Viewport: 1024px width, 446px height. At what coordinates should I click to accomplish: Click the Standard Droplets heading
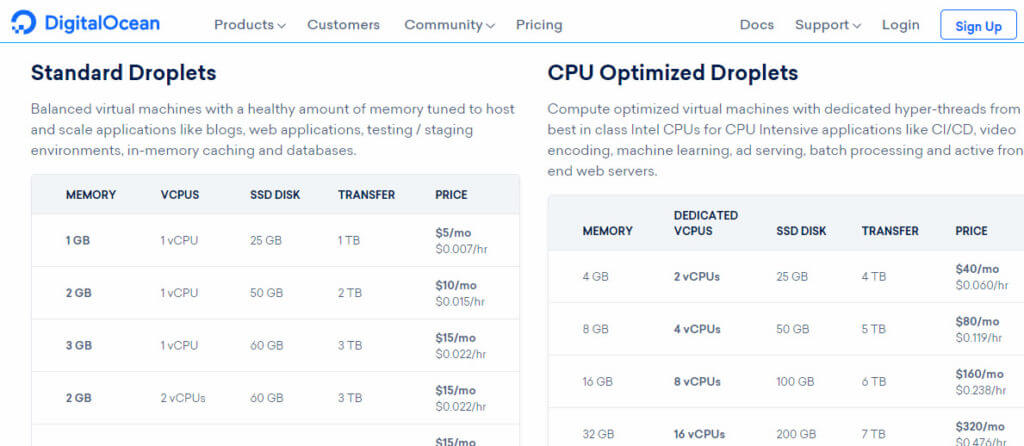click(x=123, y=73)
